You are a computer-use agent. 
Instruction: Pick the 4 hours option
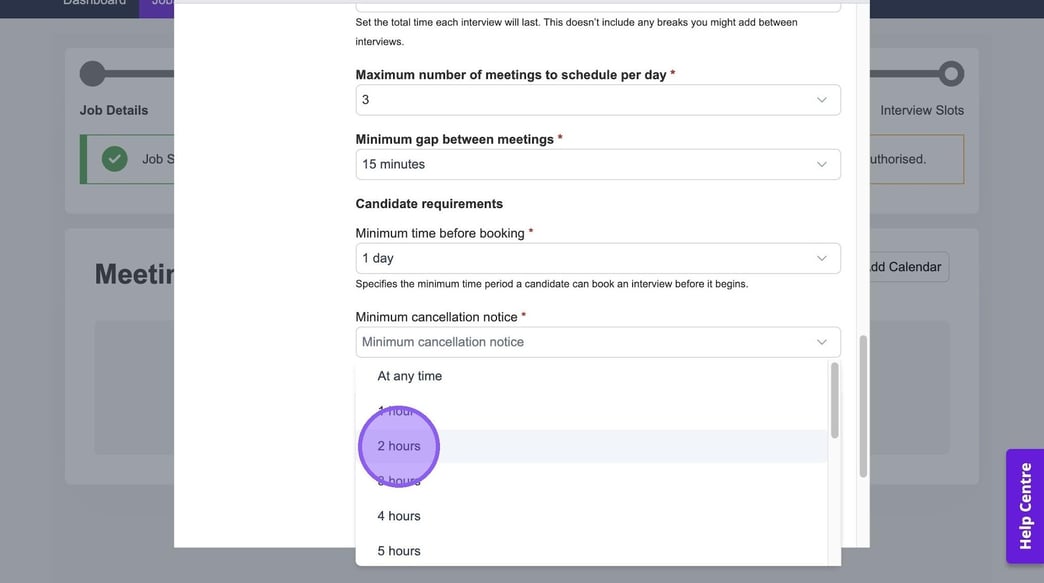click(399, 516)
